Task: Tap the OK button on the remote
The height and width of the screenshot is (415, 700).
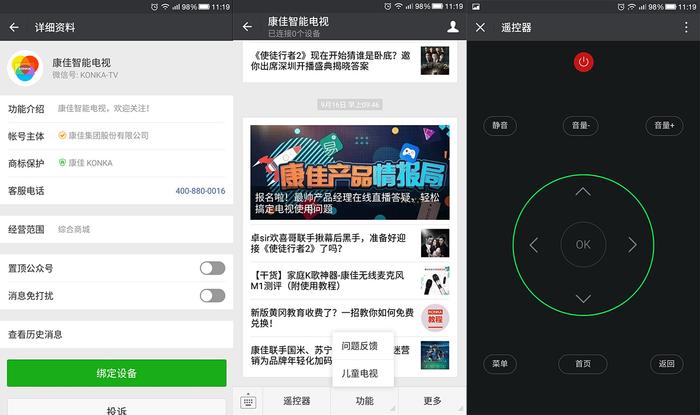Action: pyautogui.click(x=583, y=245)
